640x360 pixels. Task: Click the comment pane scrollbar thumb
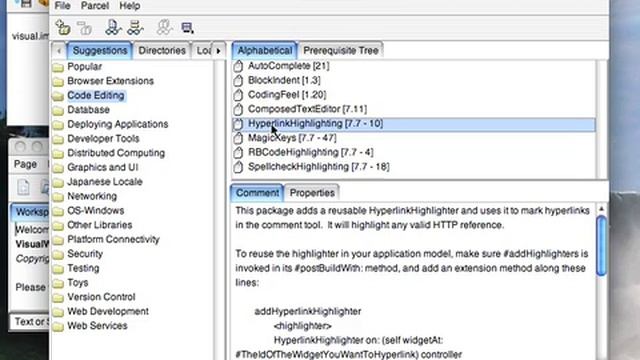tap(601, 246)
